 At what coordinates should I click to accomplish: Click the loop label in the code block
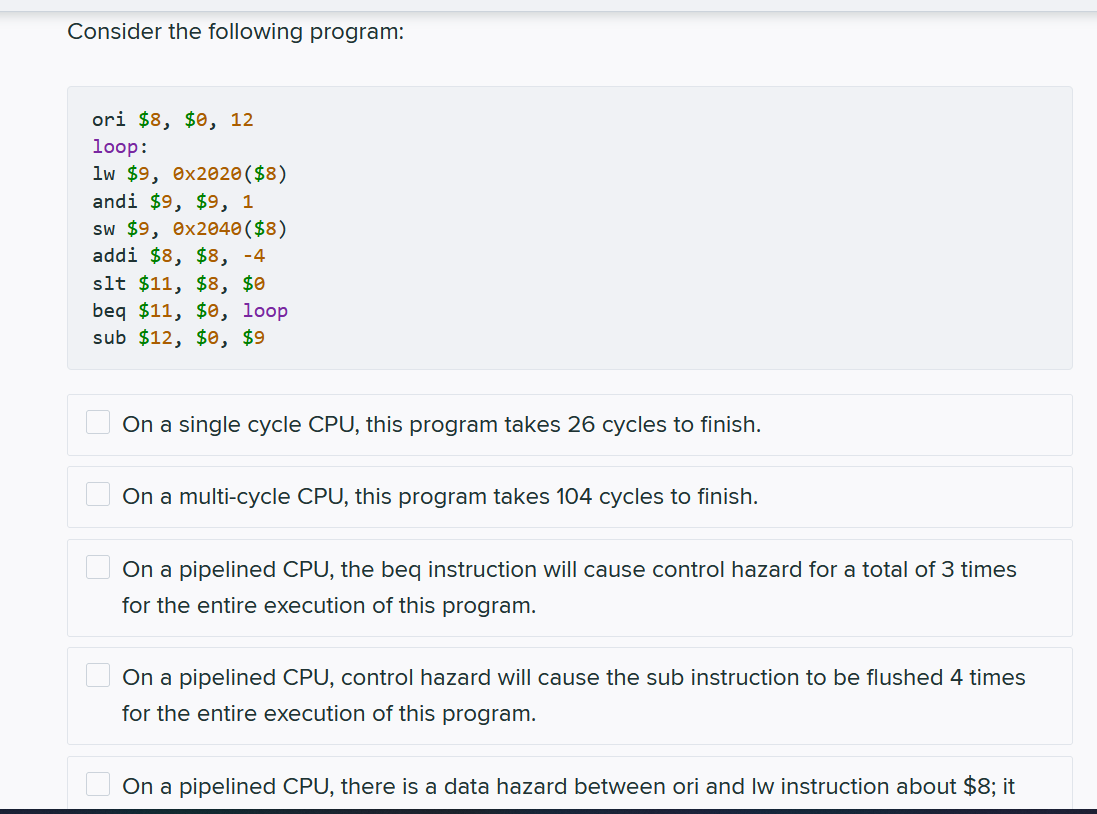click(118, 146)
